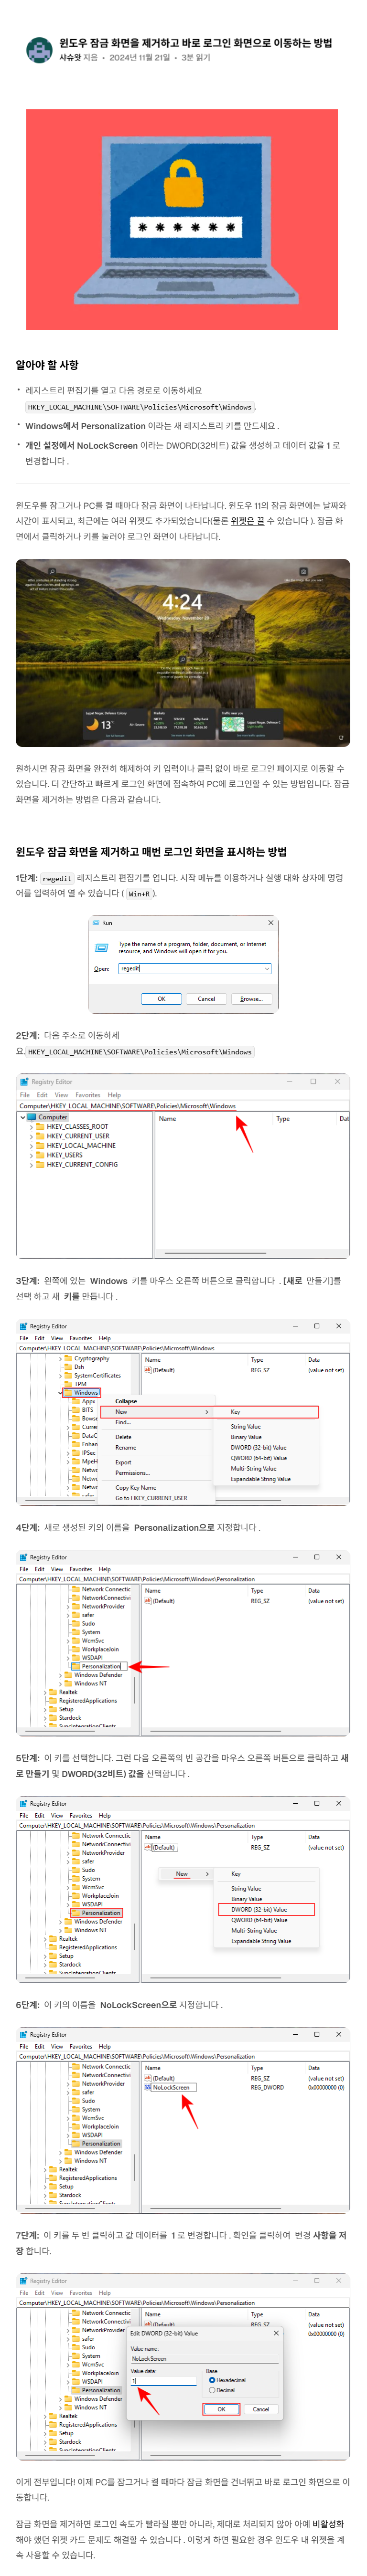
Task: Click the Open field containing regedit
Action: (x=195, y=969)
